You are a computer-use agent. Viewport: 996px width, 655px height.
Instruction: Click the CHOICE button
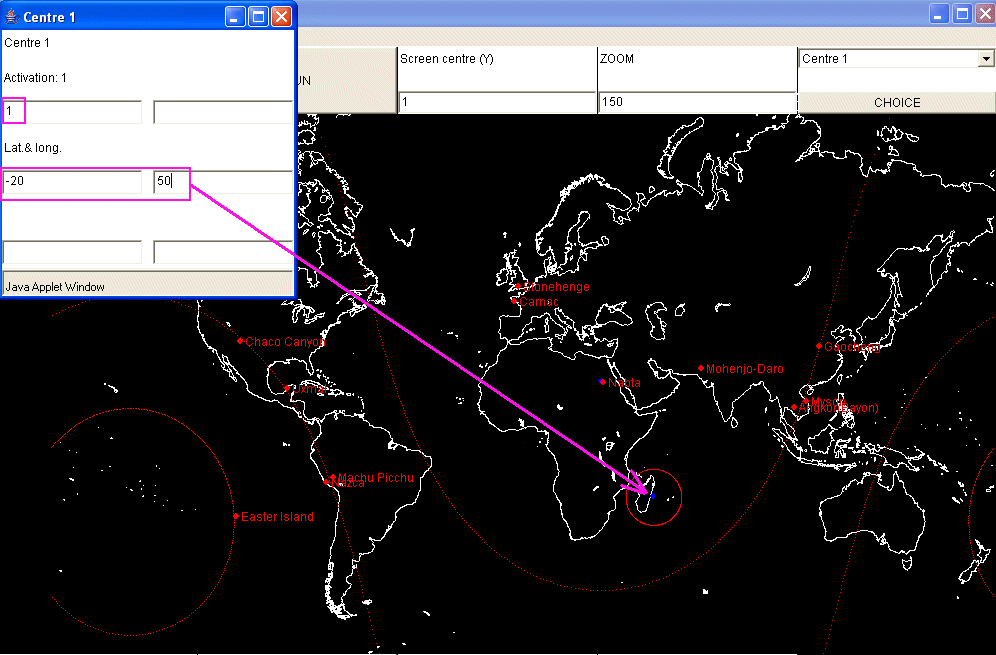896,102
